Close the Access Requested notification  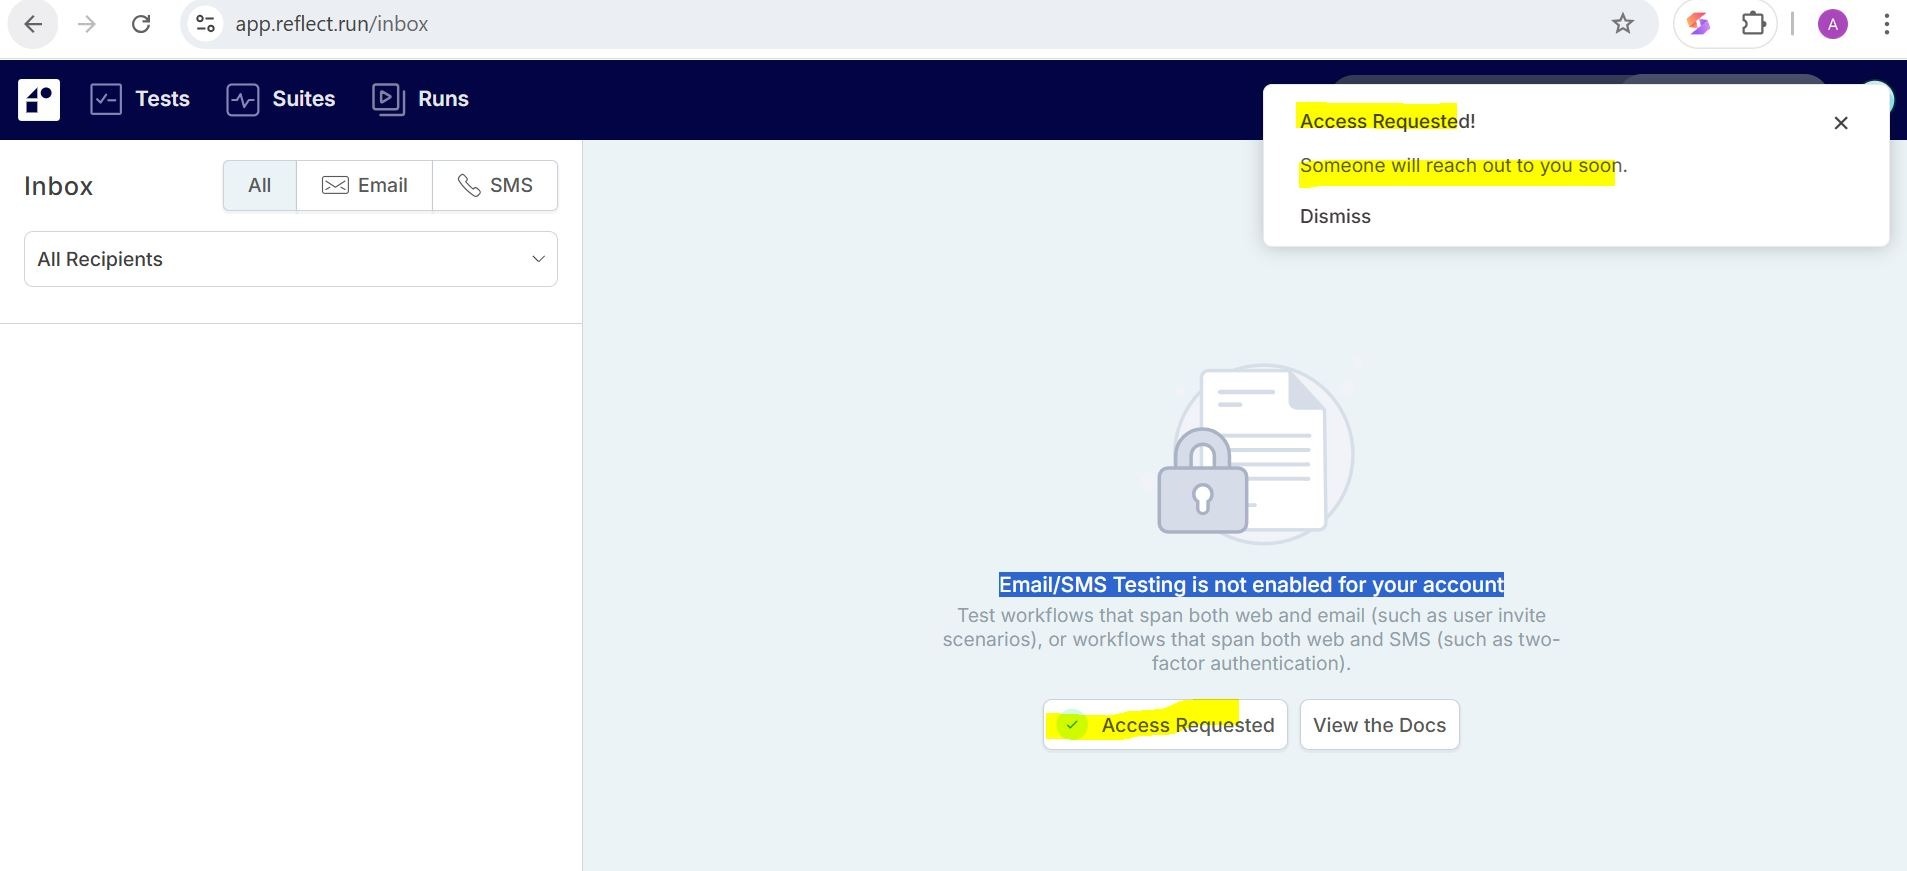click(1840, 123)
